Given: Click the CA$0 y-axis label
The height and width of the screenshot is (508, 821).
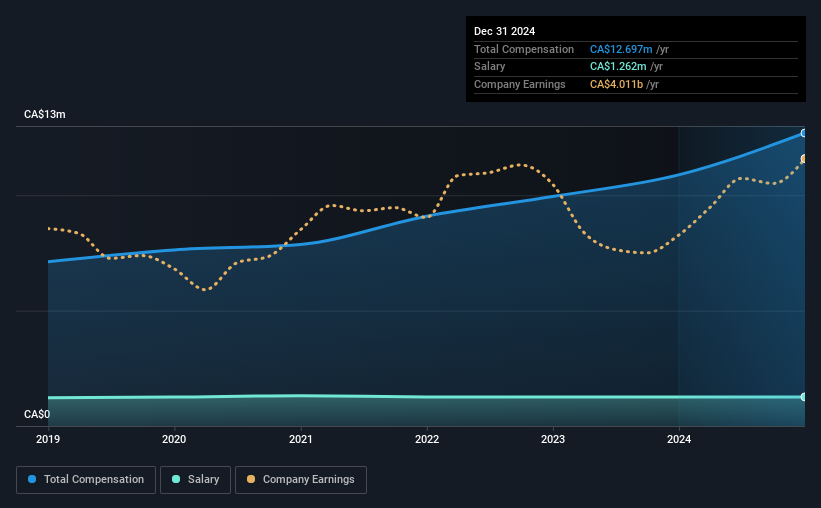Looking at the screenshot, I should click(37, 414).
